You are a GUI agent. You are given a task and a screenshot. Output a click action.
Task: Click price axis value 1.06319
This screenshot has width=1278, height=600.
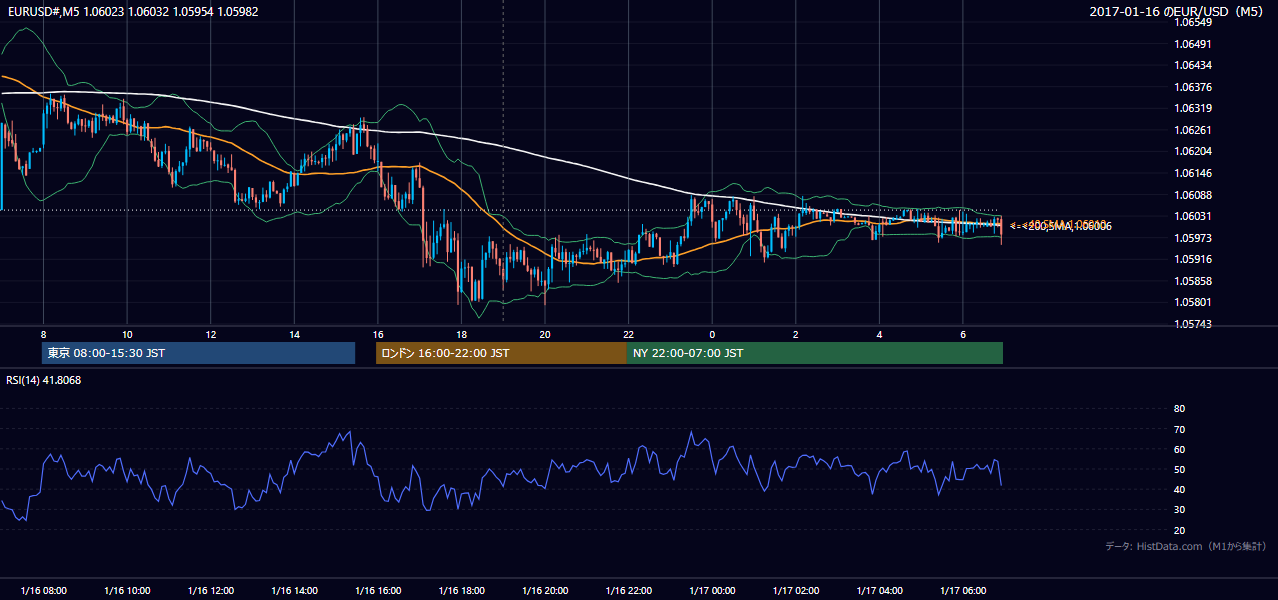point(1192,108)
